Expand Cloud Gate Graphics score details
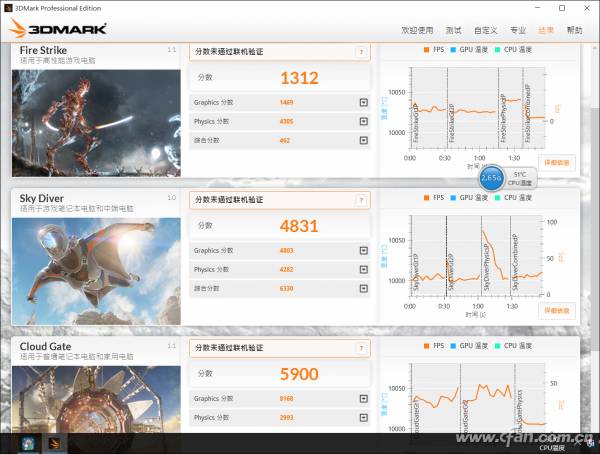The height and width of the screenshot is (454, 600). (364, 398)
